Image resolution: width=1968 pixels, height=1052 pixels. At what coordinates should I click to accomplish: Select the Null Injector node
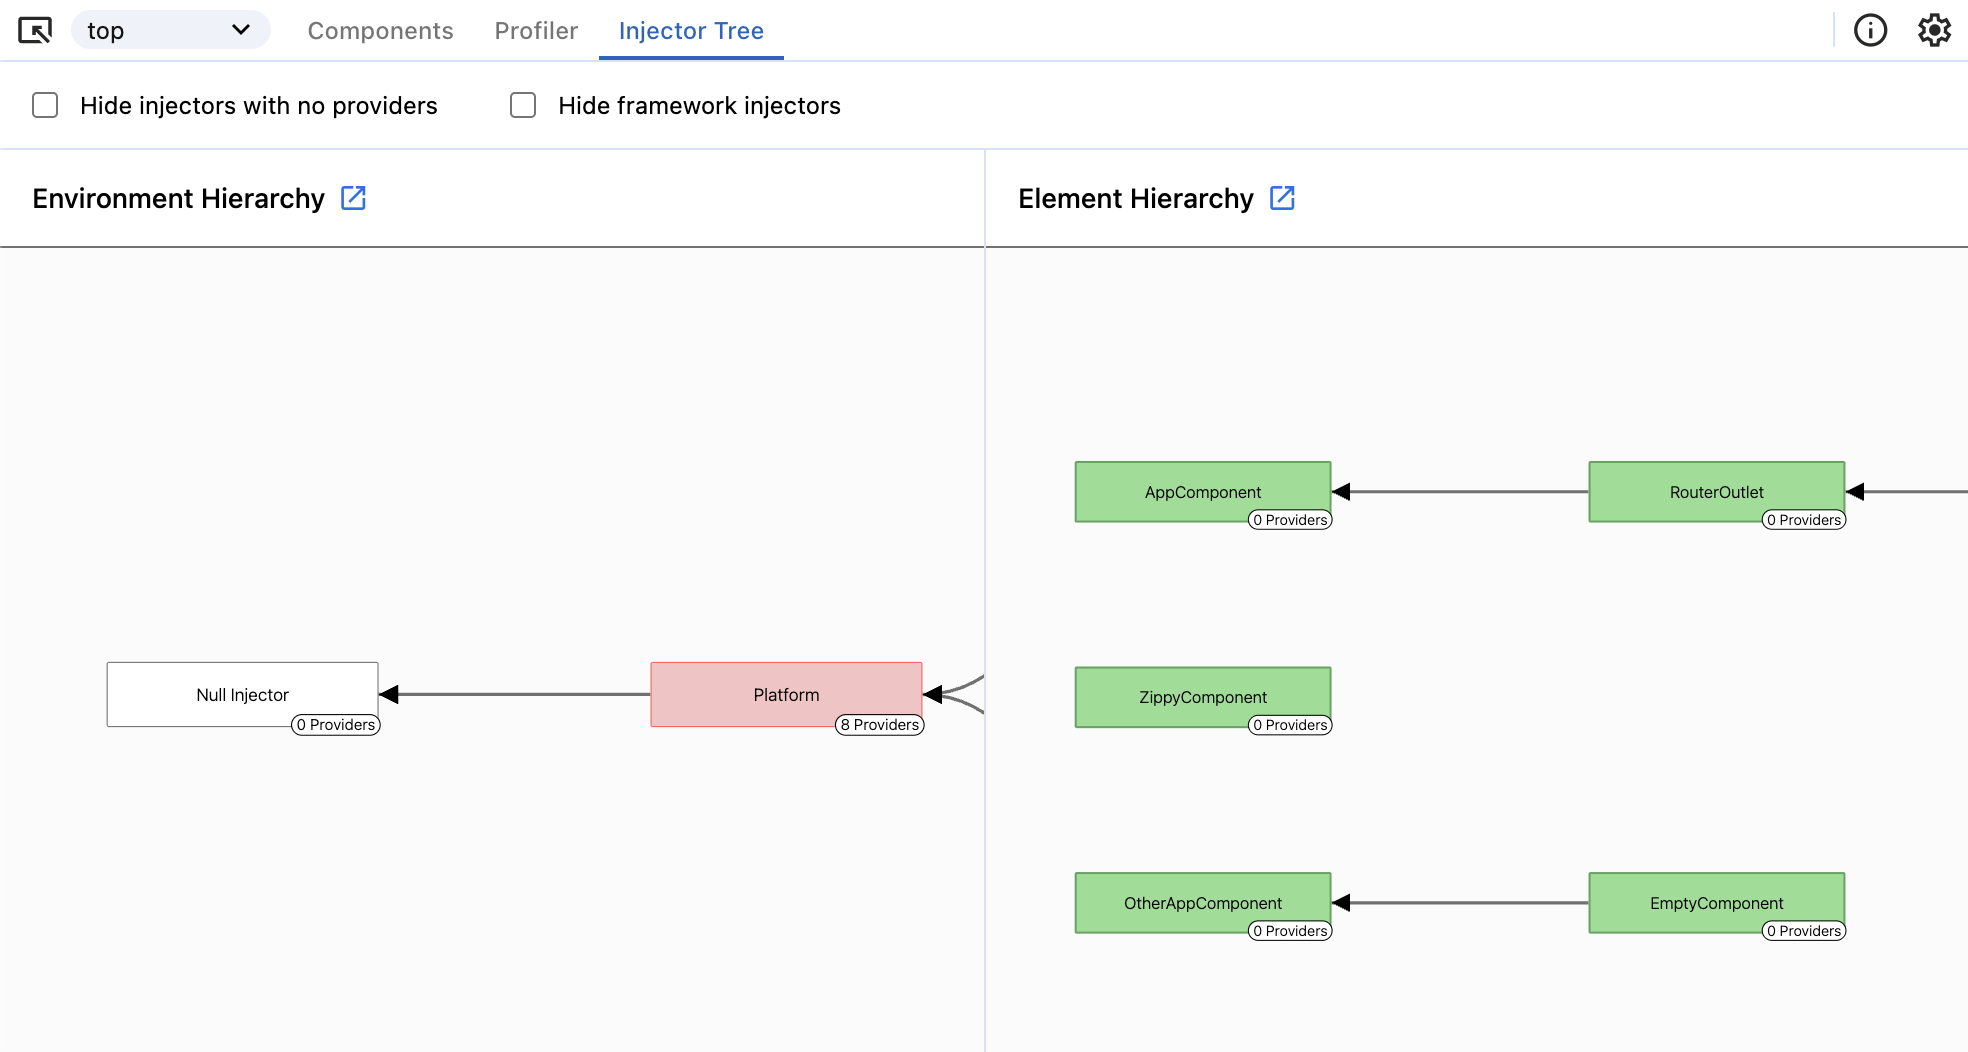click(242, 694)
